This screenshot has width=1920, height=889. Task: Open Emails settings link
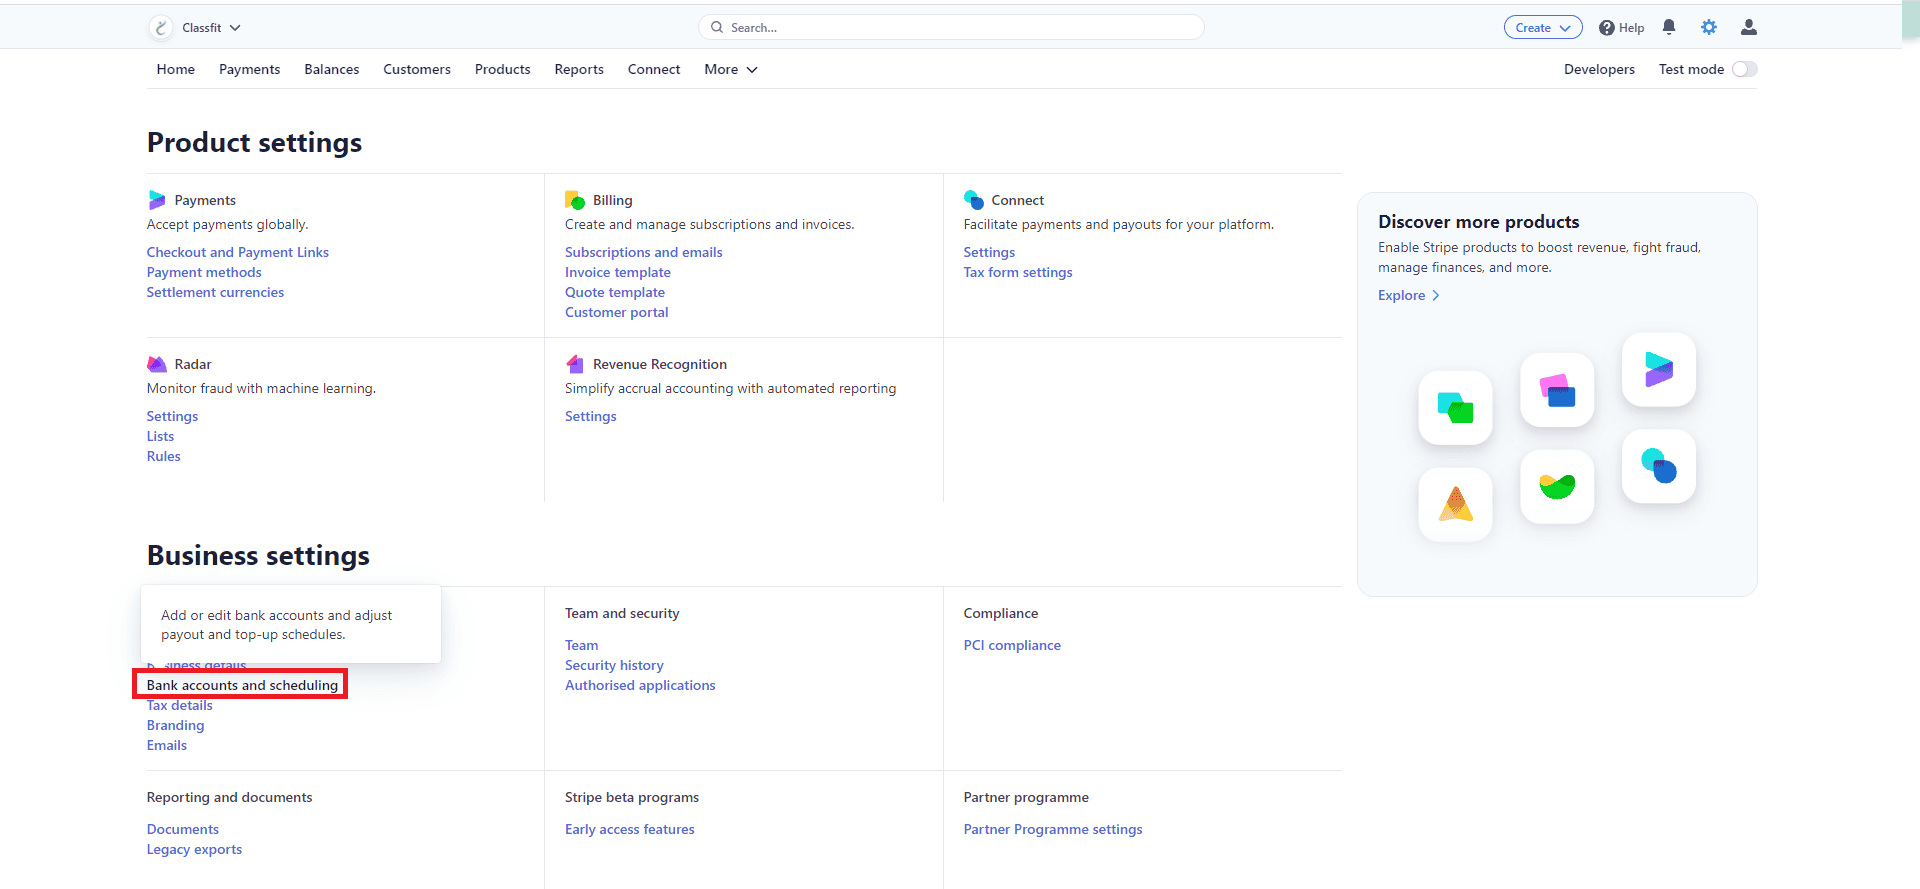pyautogui.click(x=167, y=745)
